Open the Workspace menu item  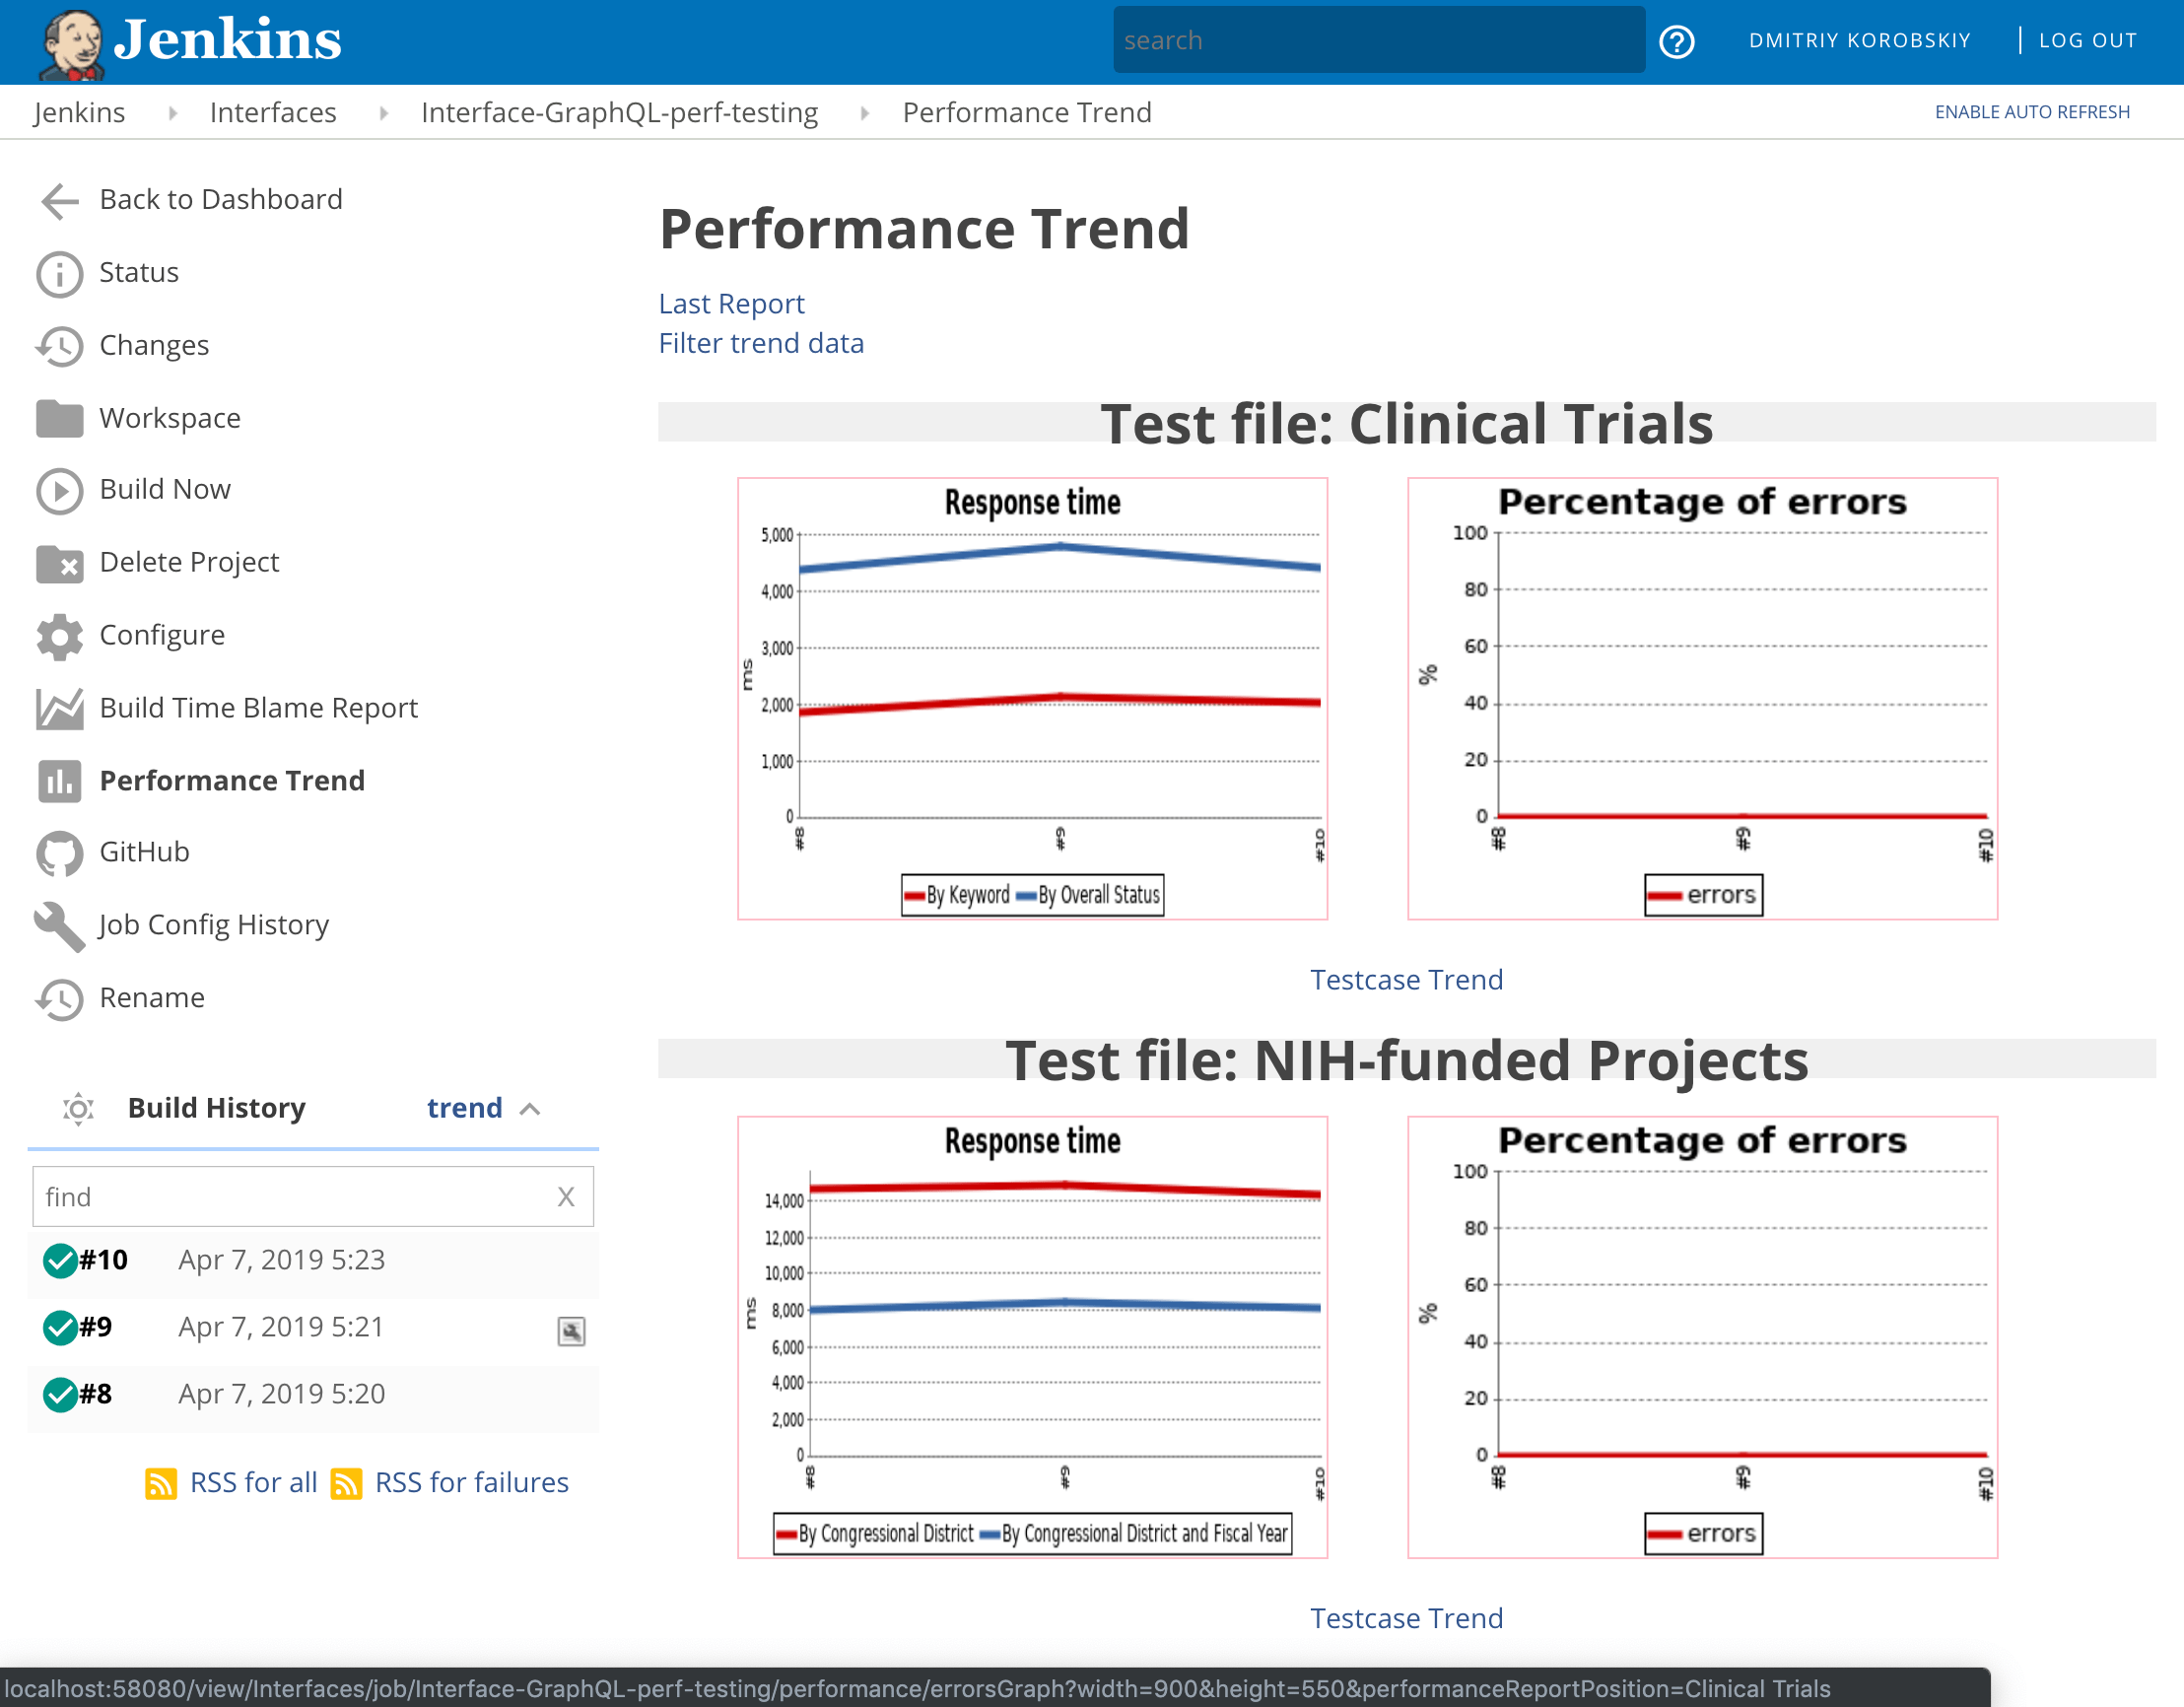click(169, 418)
